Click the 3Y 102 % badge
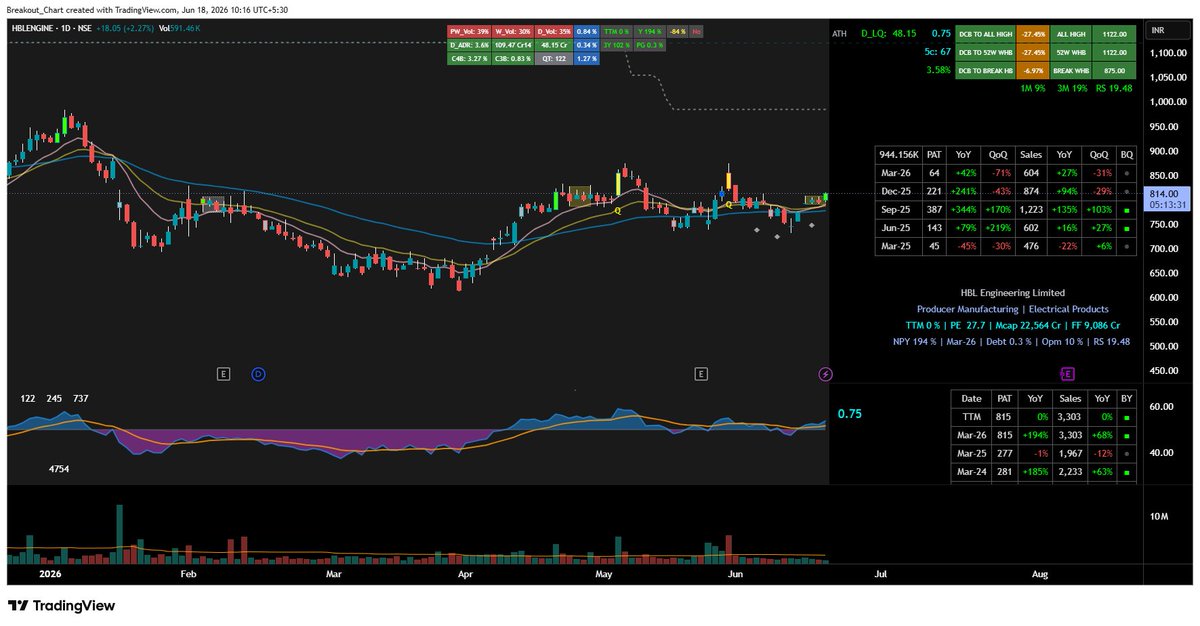Image resolution: width=1200 pixels, height=626 pixels. [x=618, y=45]
